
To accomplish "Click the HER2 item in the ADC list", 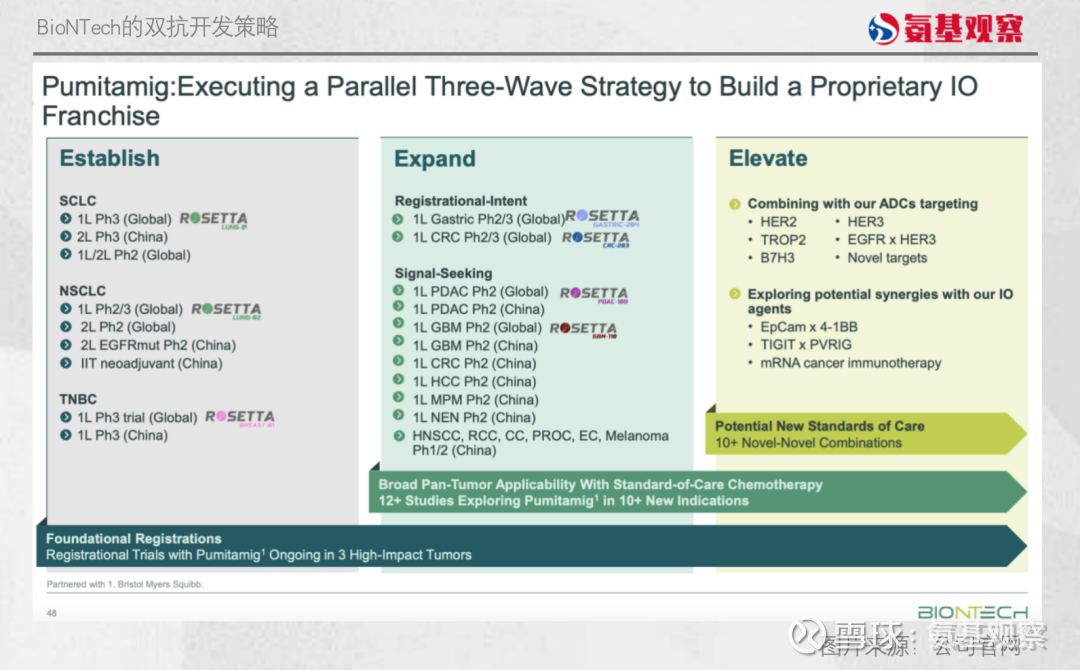I will (x=778, y=222).
